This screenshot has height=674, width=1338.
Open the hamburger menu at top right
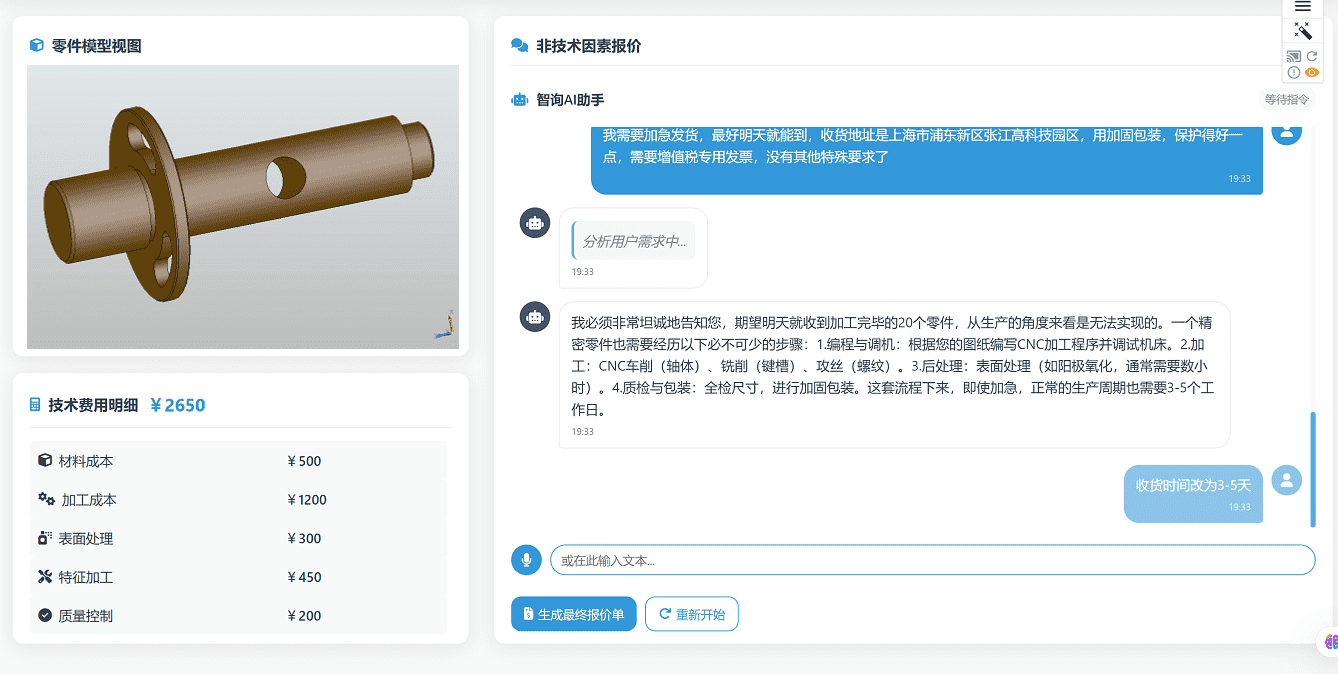click(1303, 7)
